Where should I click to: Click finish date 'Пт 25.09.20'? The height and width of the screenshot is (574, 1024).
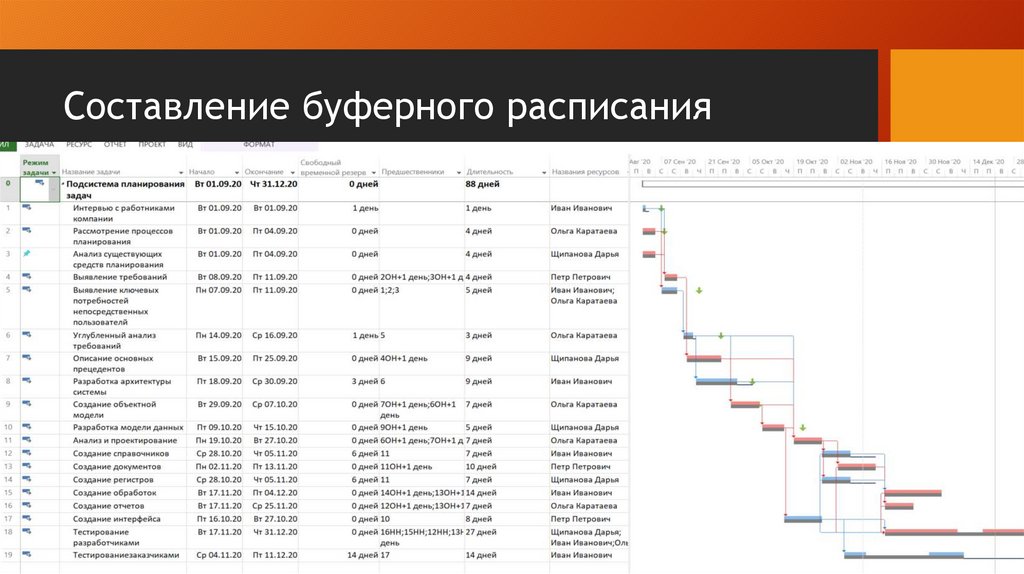tap(275, 358)
